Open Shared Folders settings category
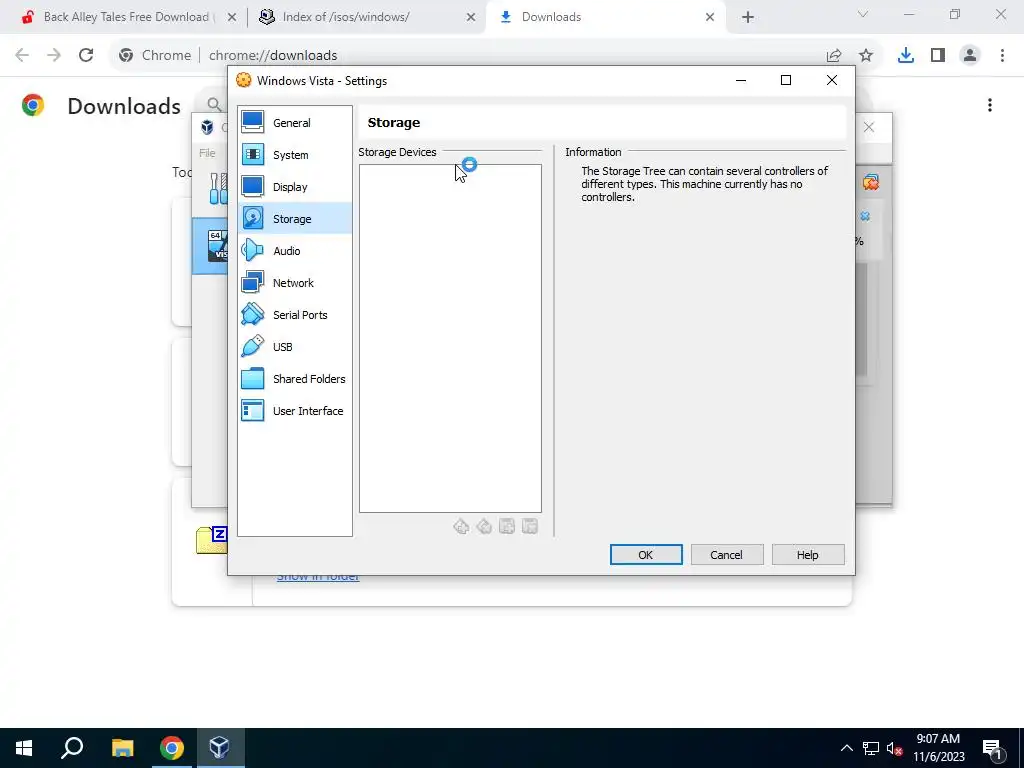 click(x=295, y=379)
